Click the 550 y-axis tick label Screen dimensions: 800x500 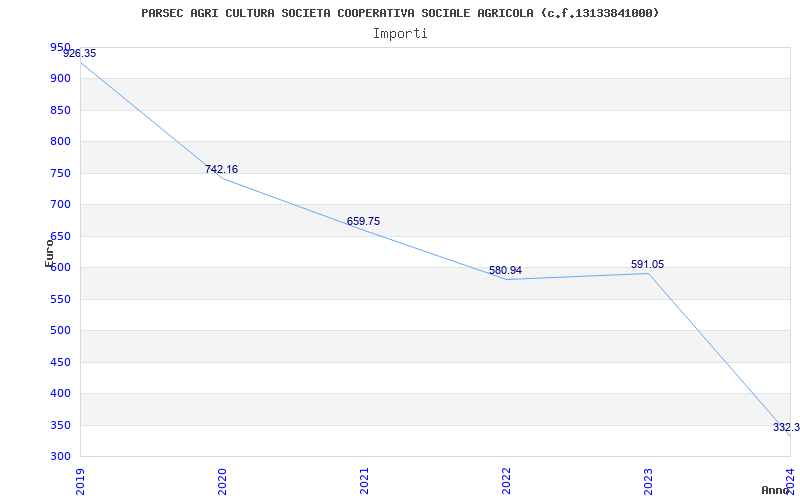(60, 299)
